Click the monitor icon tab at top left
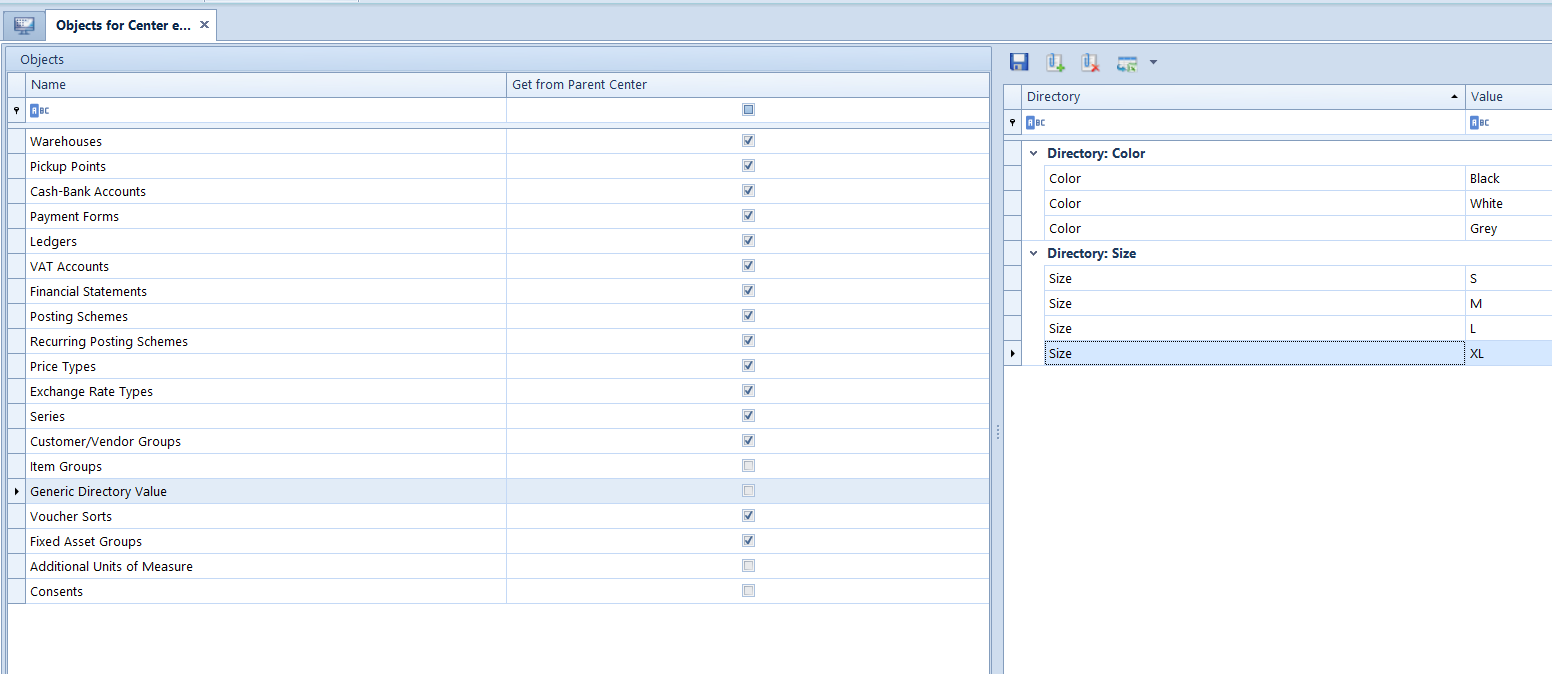Screen dimensions: 1552x674 coord(25,25)
